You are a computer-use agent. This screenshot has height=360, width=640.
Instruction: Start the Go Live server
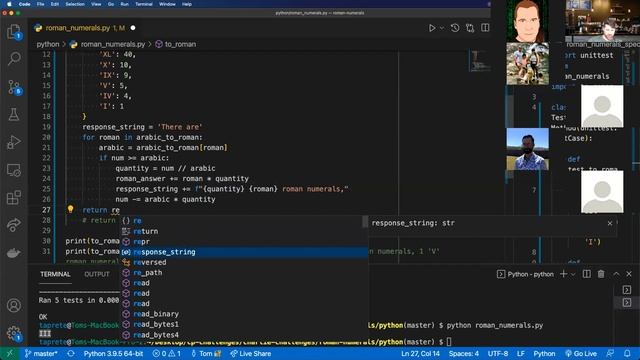(x=581, y=353)
